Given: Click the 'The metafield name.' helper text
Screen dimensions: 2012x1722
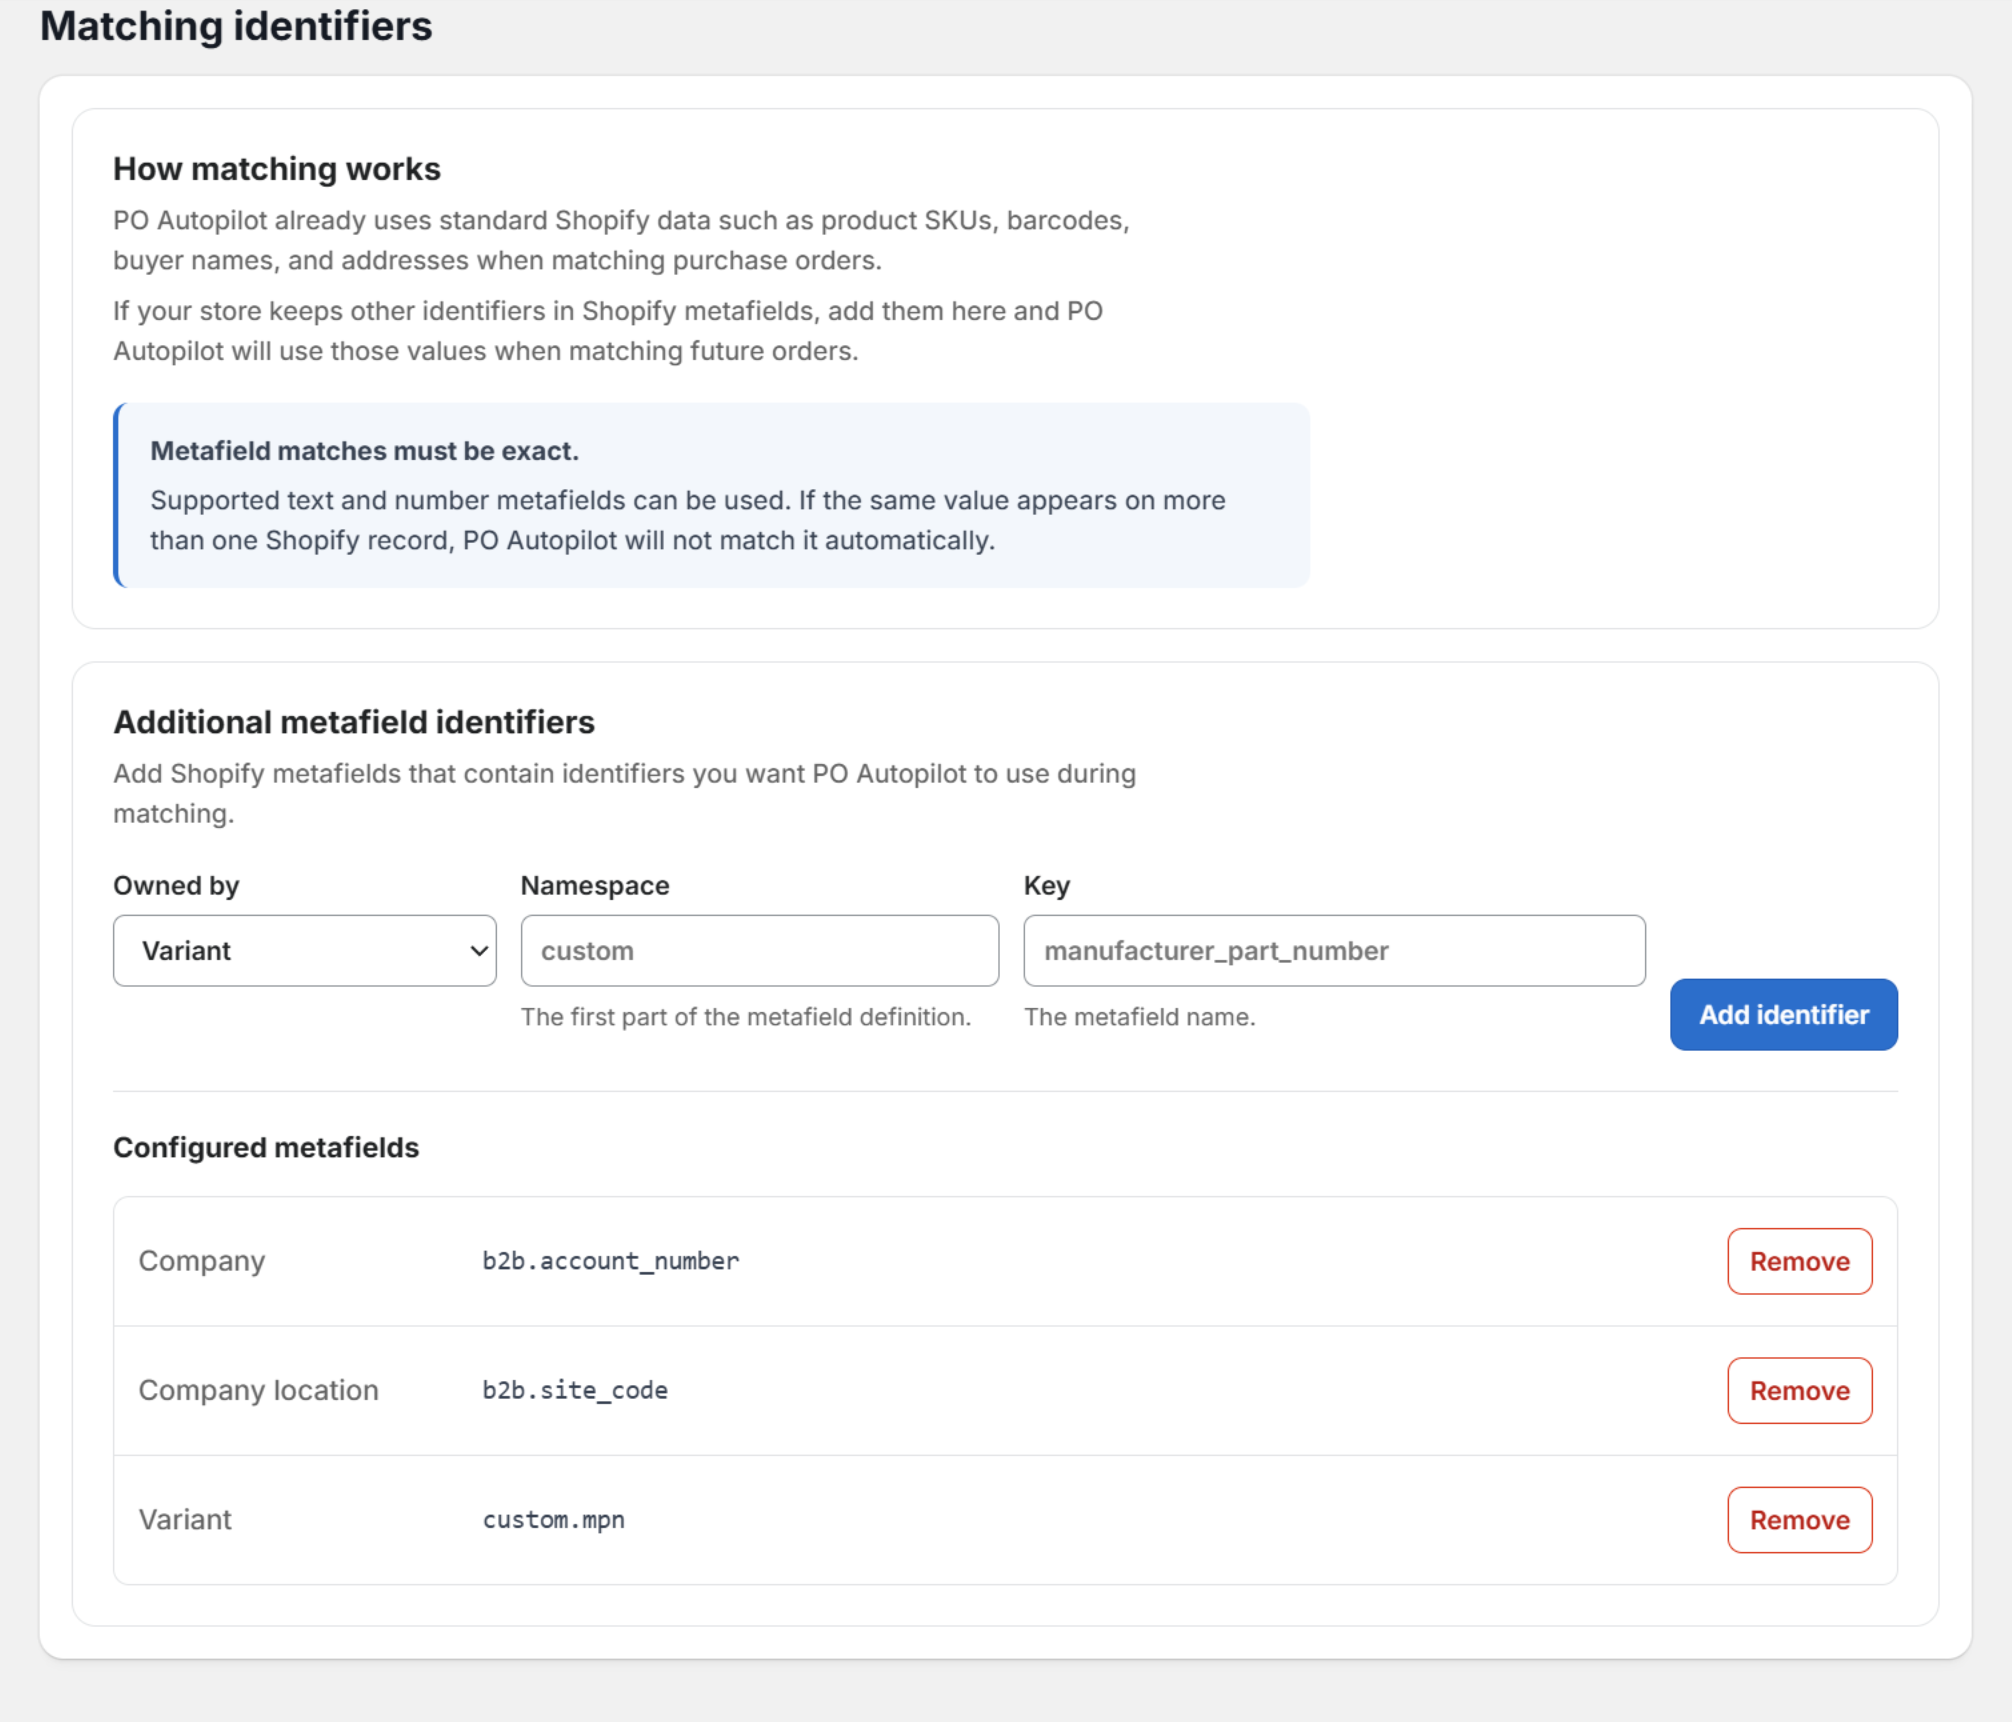Looking at the screenshot, I should pos(1139,1016).
